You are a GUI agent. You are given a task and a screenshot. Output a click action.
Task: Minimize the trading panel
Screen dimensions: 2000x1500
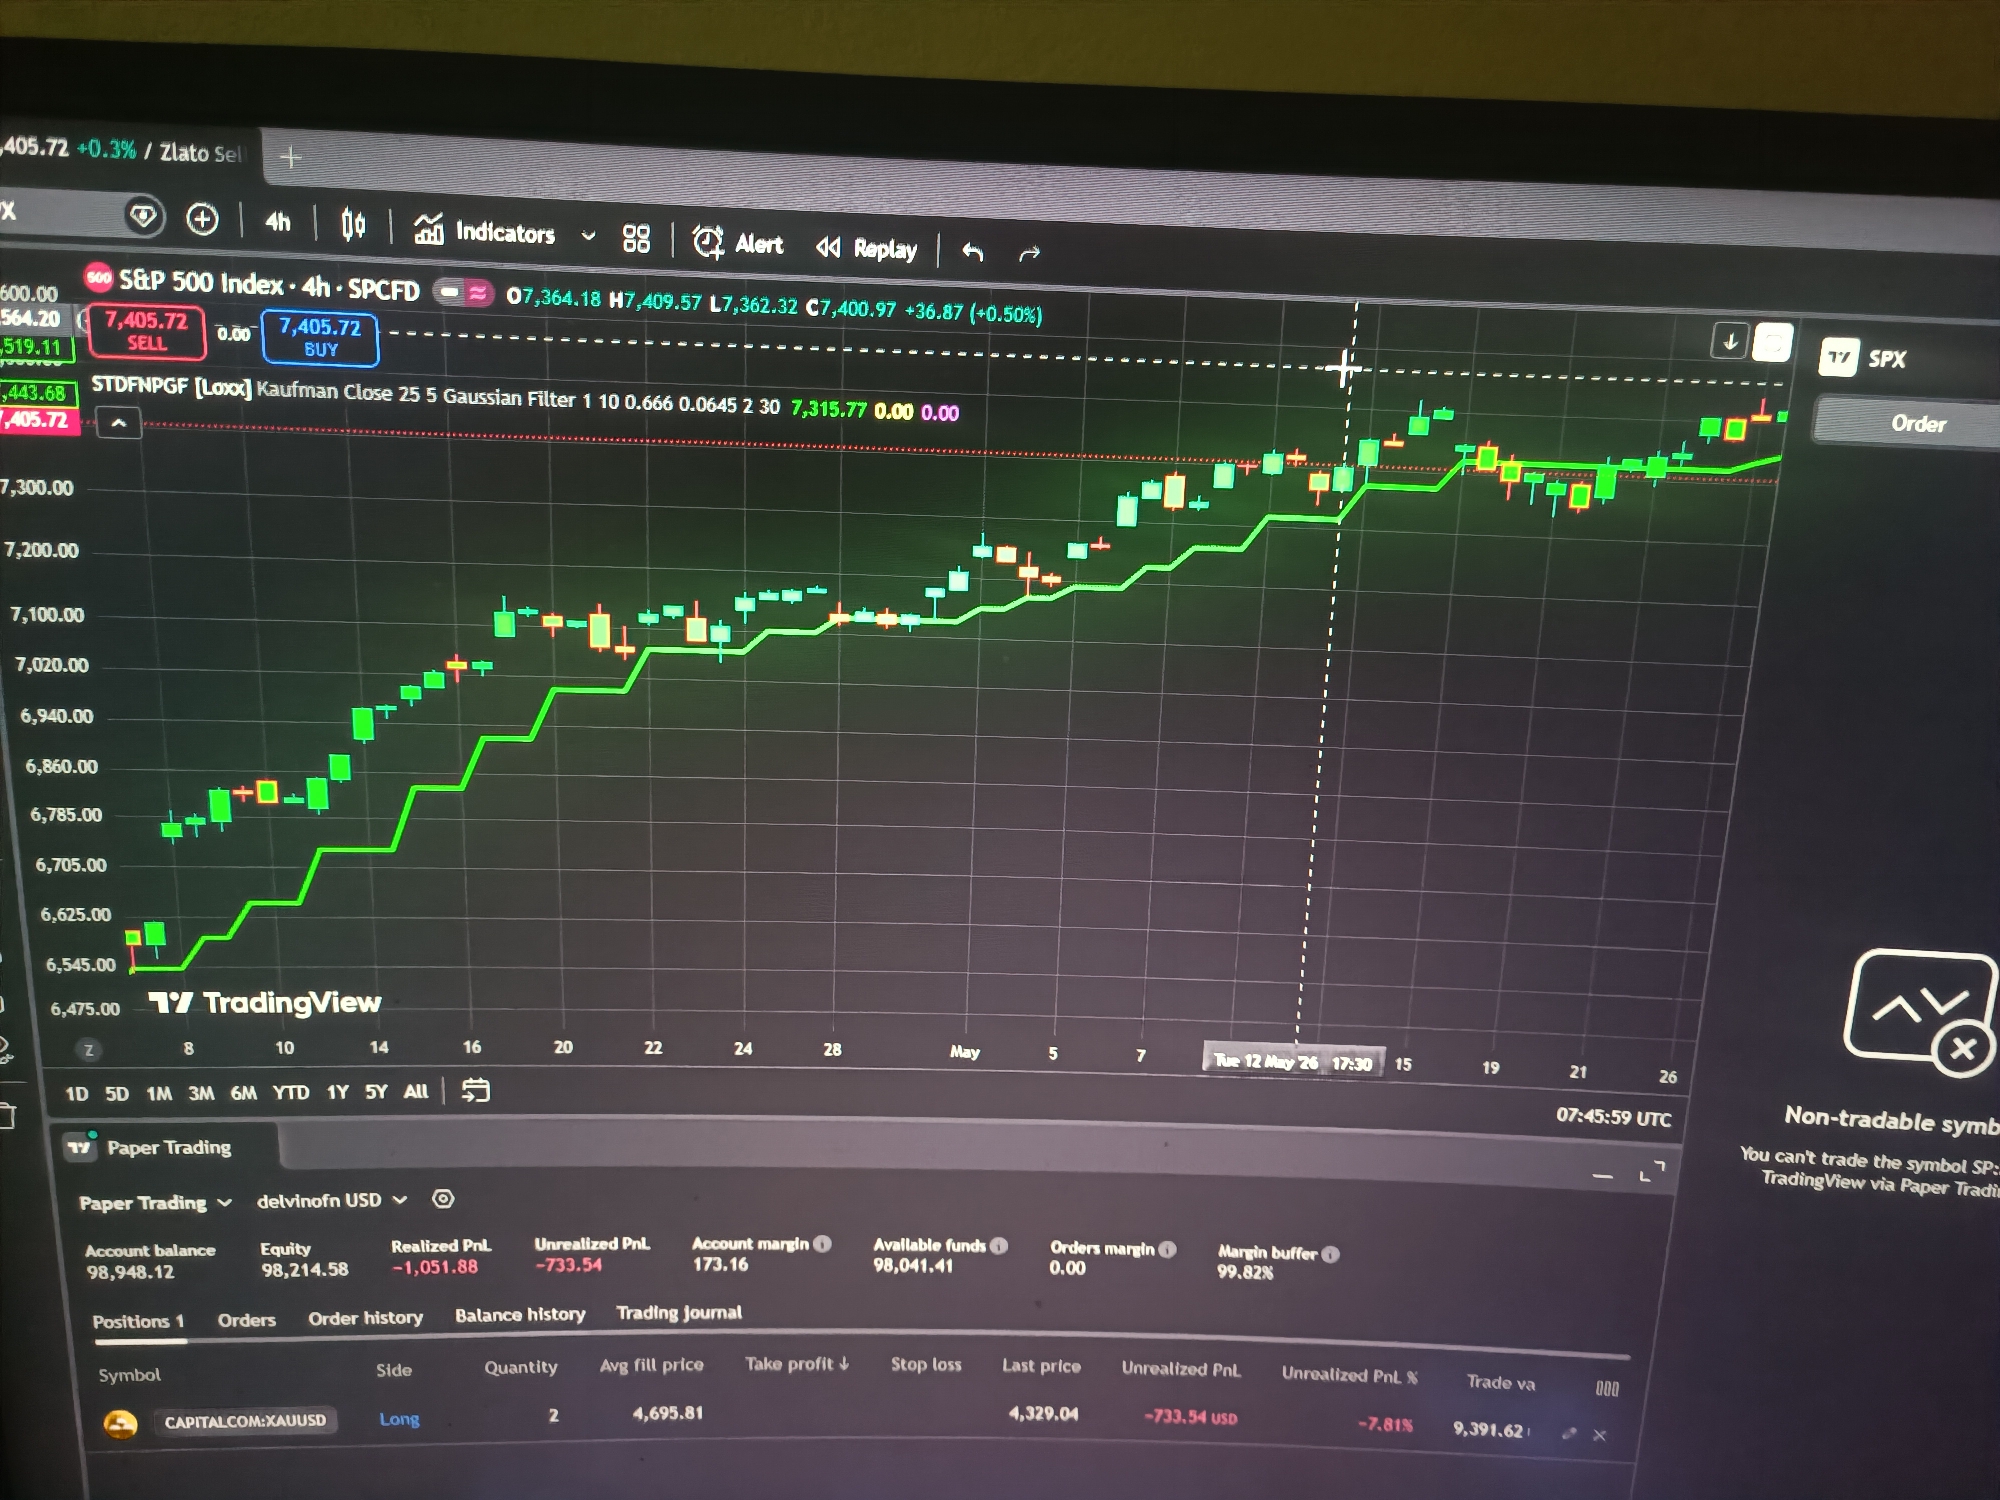click(1602, 1176)
